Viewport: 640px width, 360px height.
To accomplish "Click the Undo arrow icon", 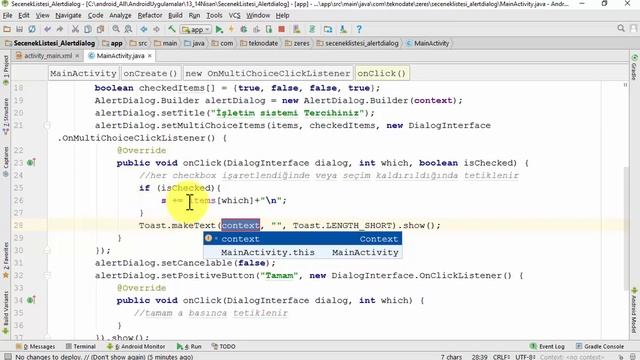I will coord(47,29).
